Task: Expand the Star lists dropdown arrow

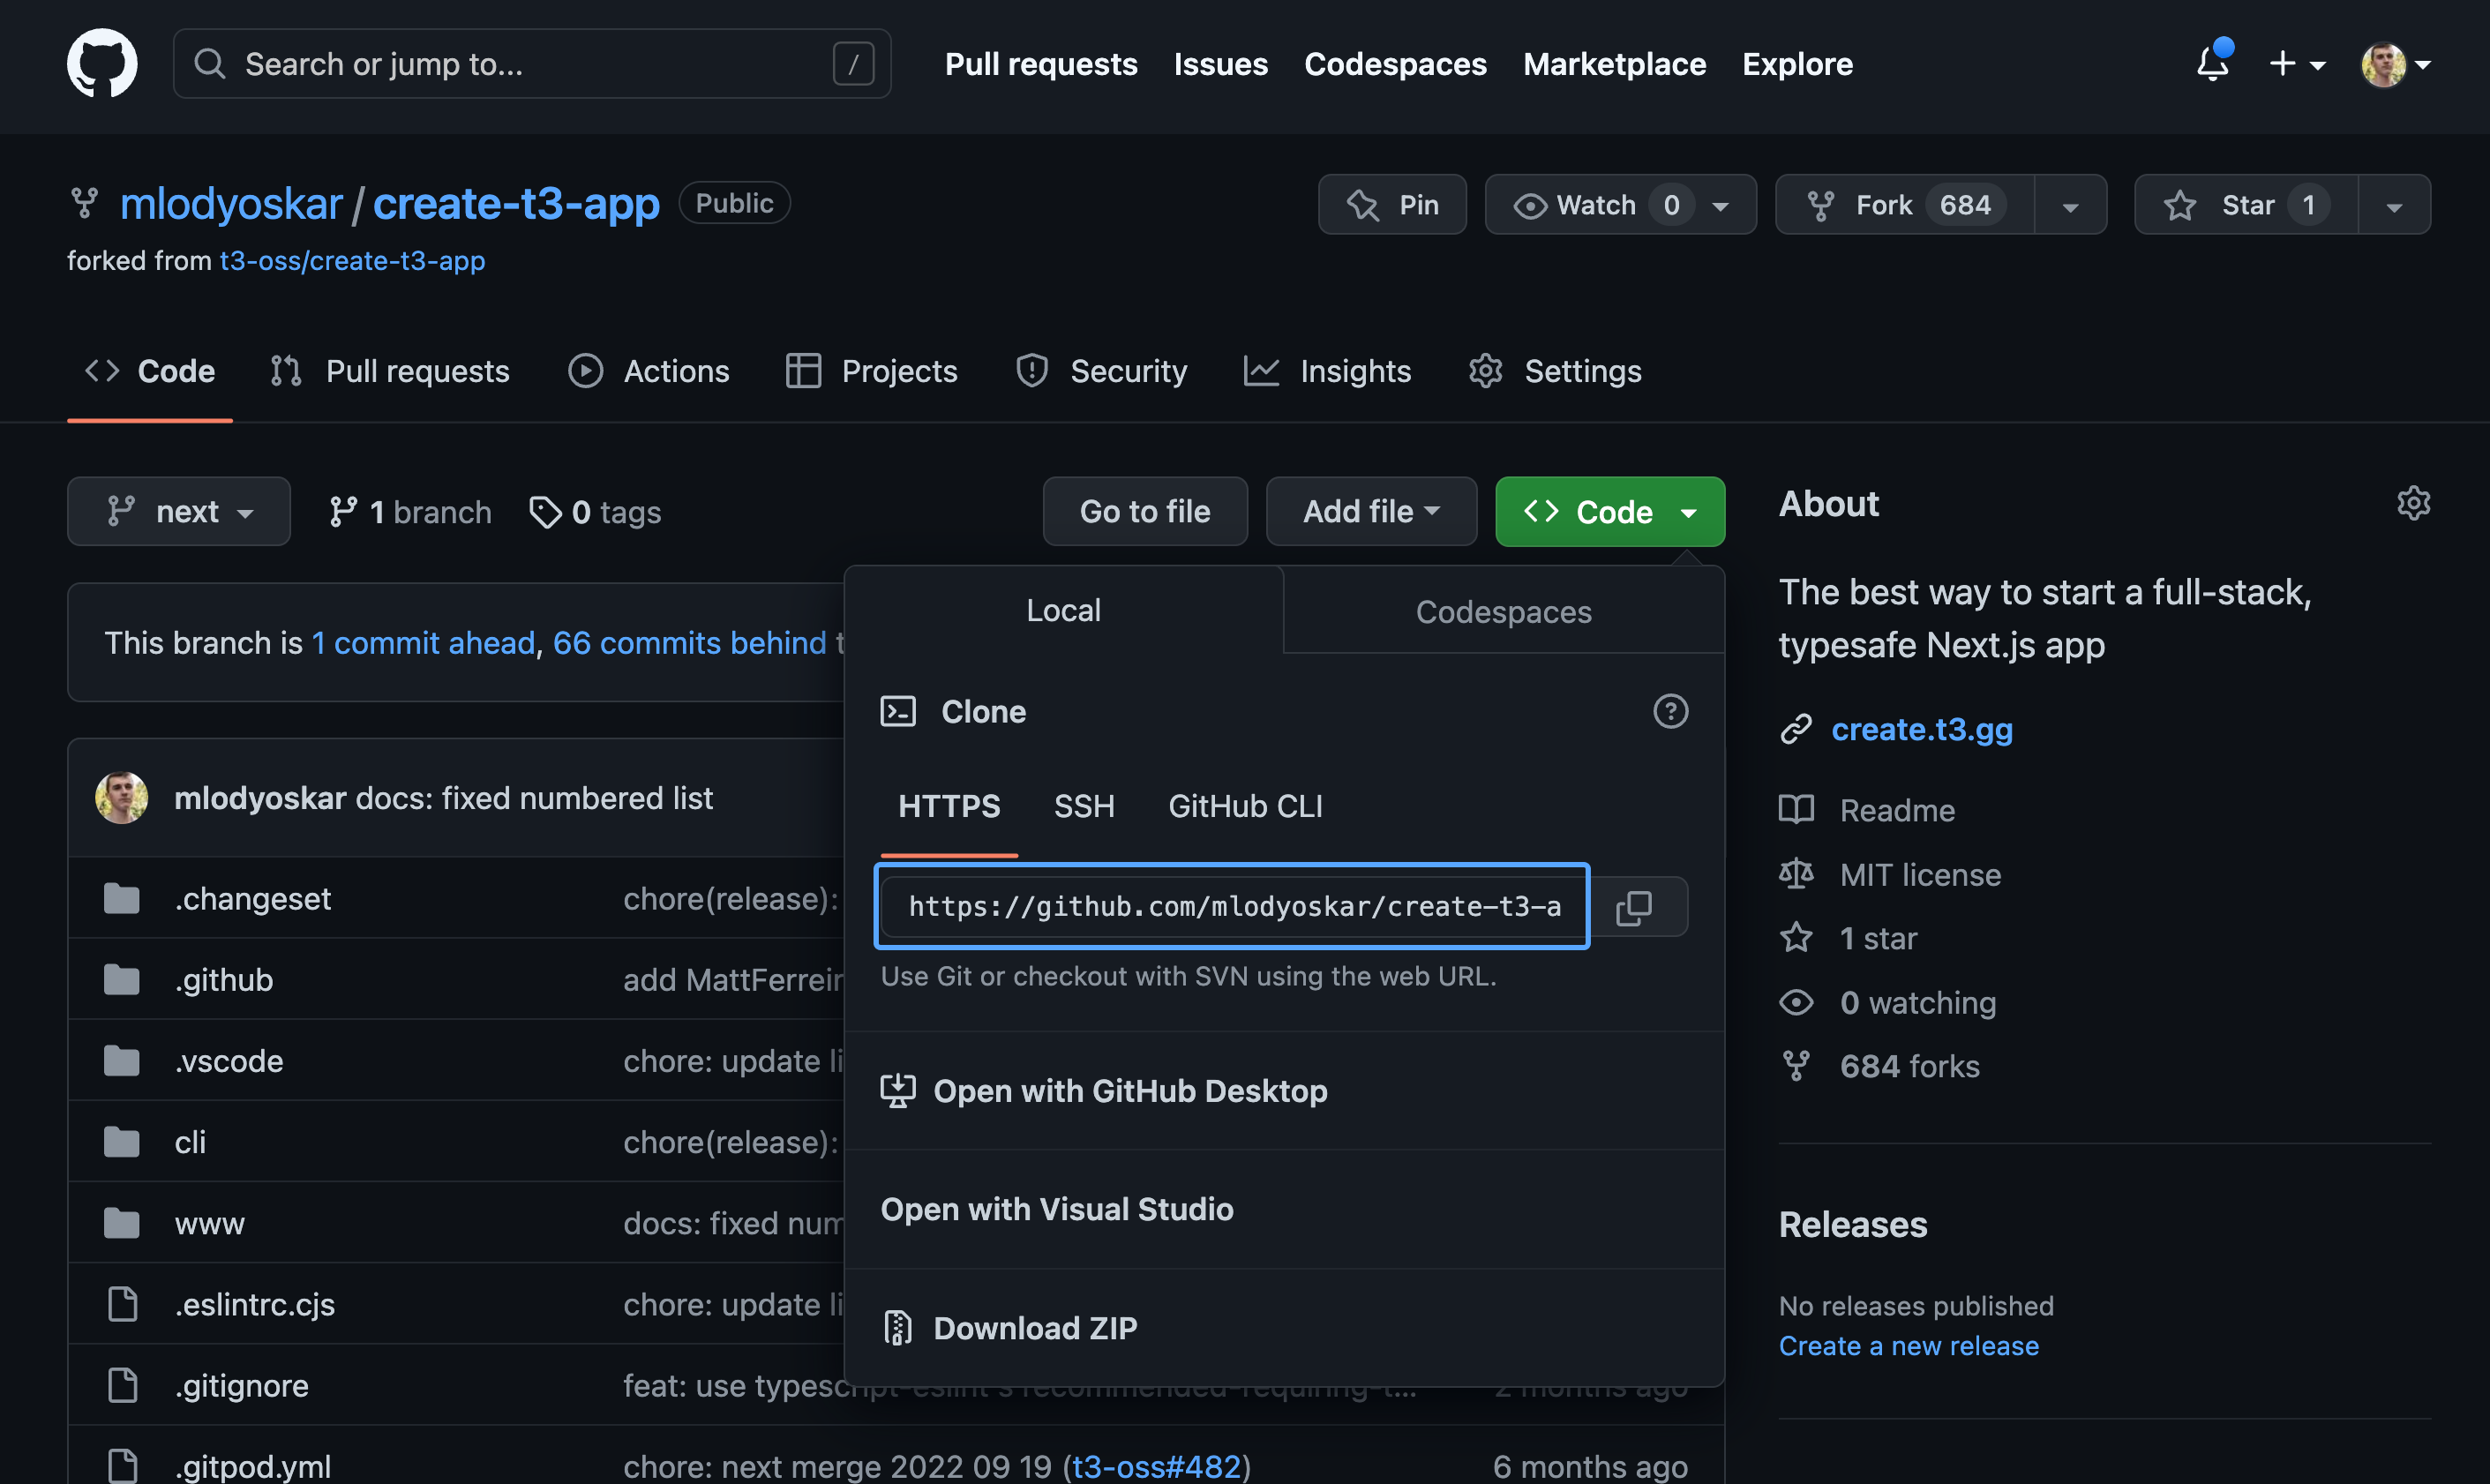Action: 2394,206
